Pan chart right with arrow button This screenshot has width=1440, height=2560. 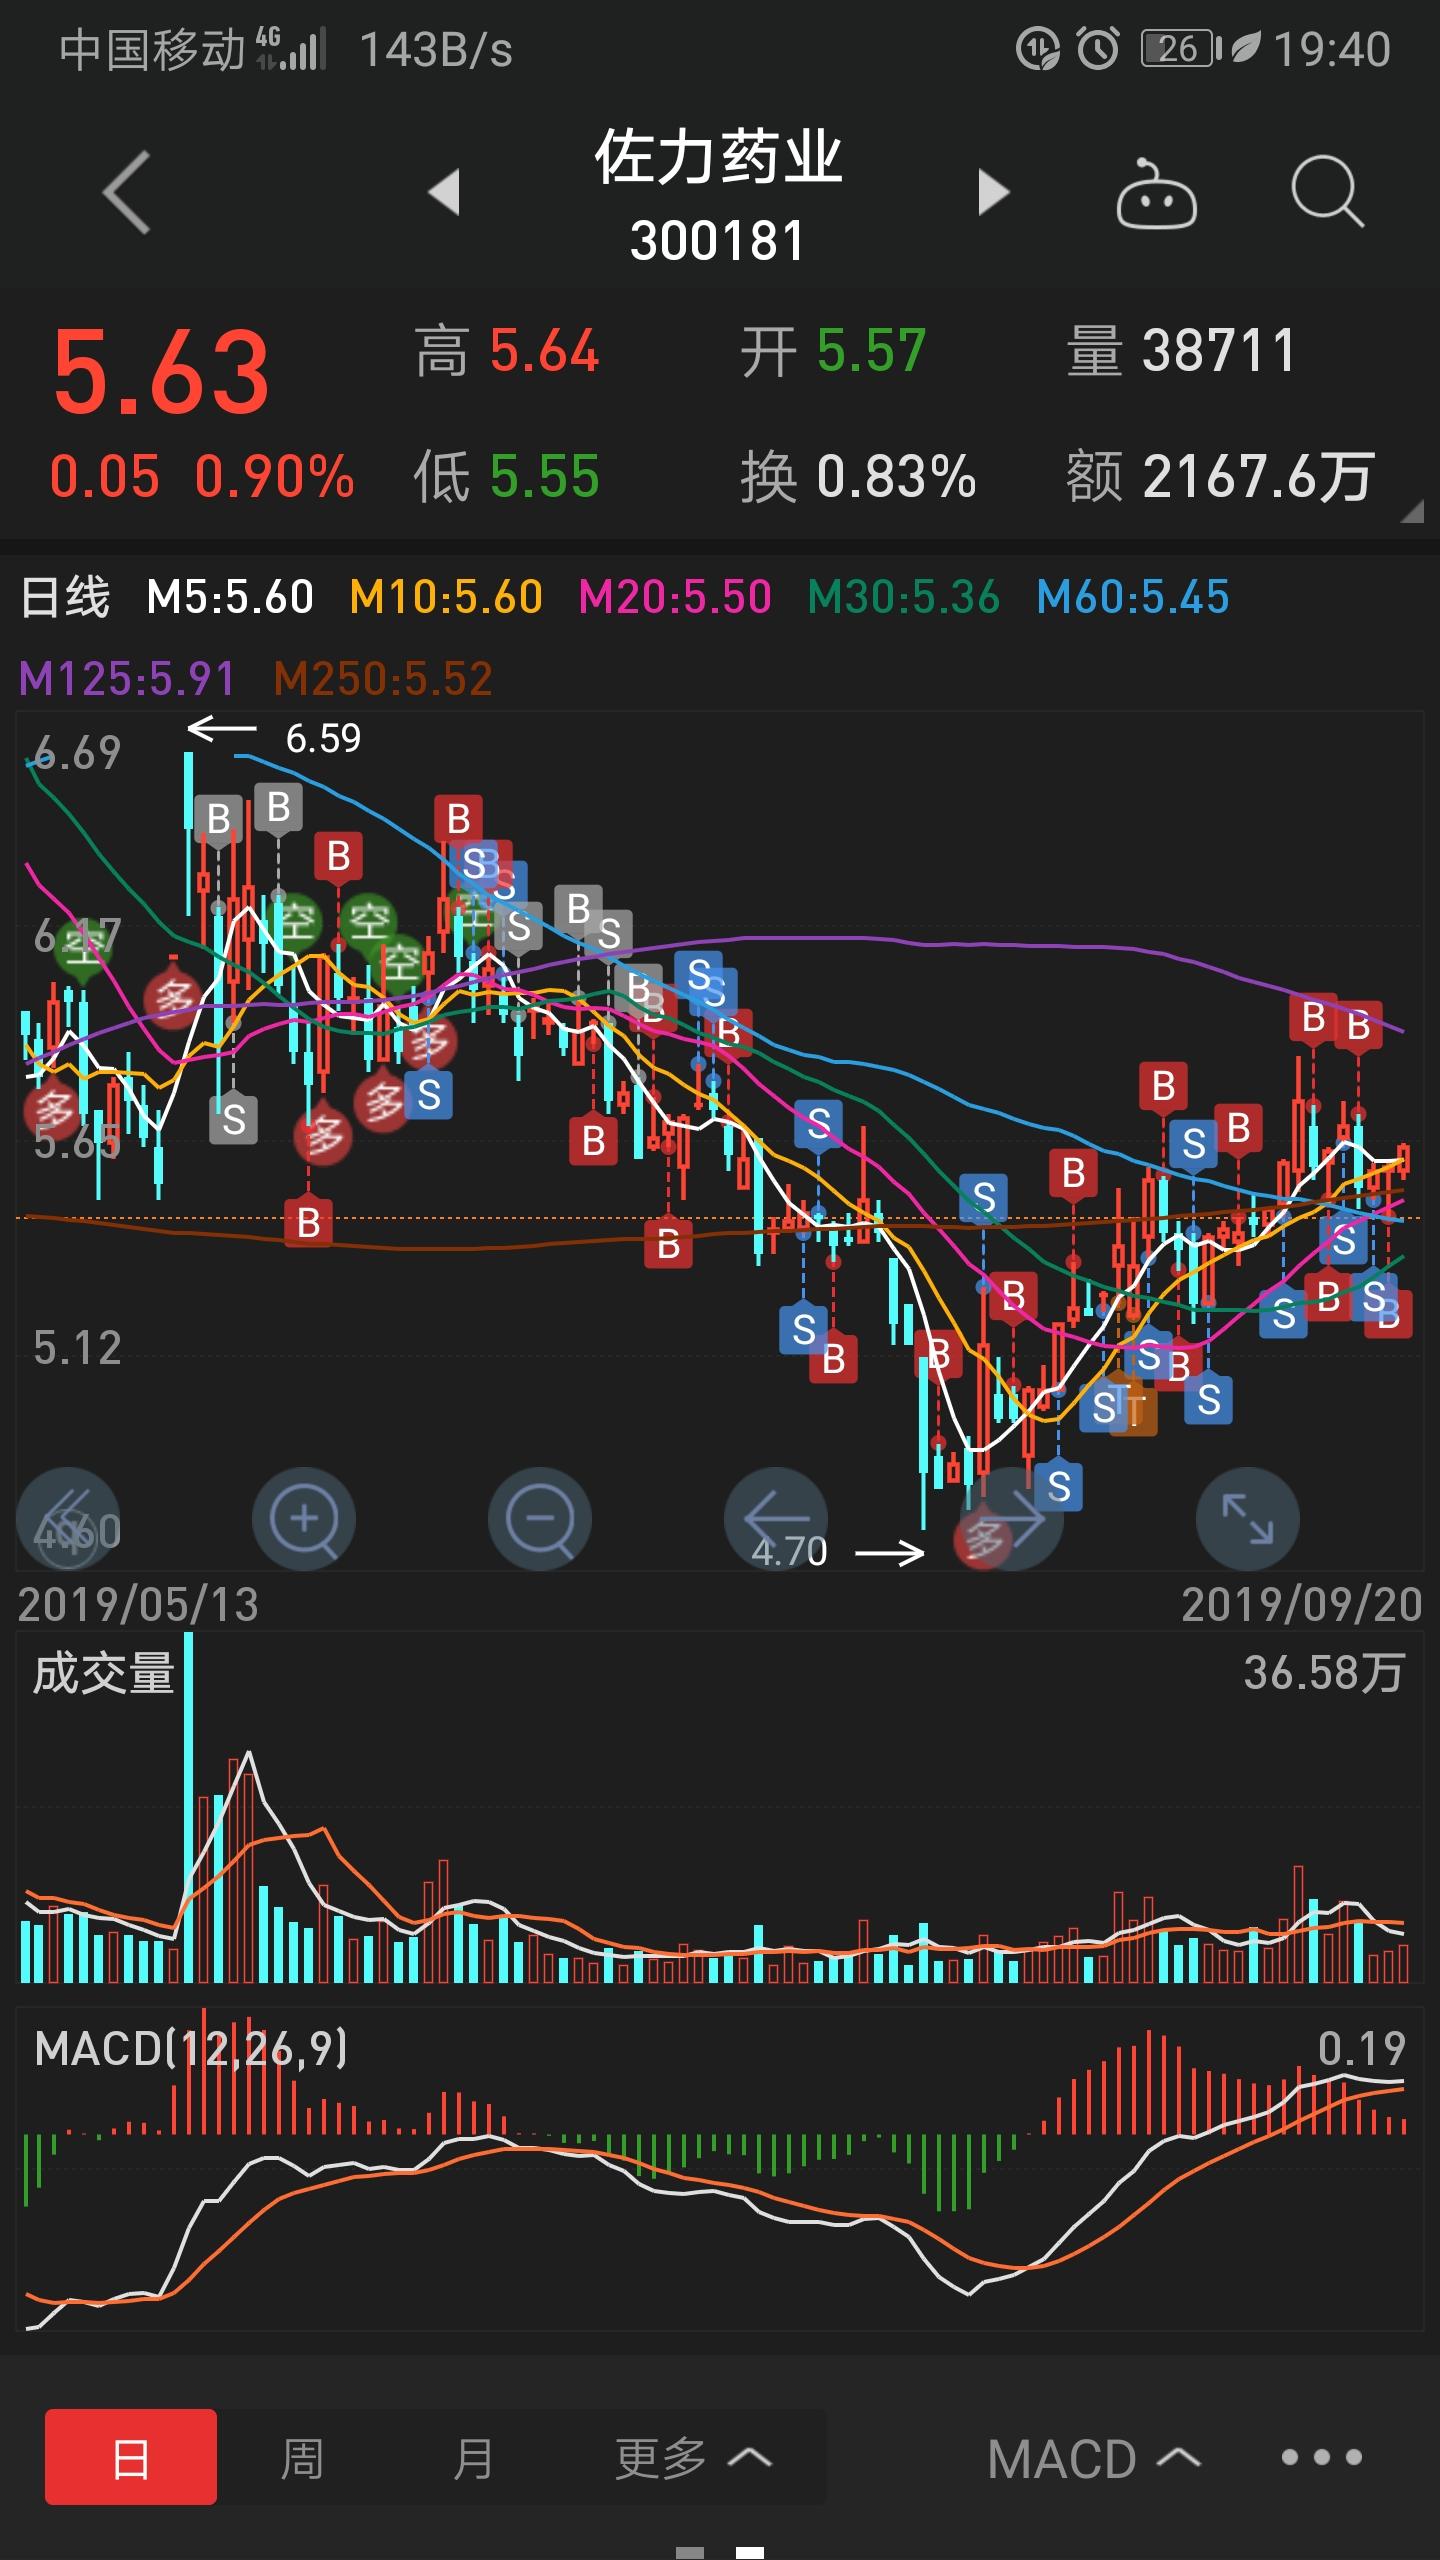pyautogui.click(x=1012, y=1519)
